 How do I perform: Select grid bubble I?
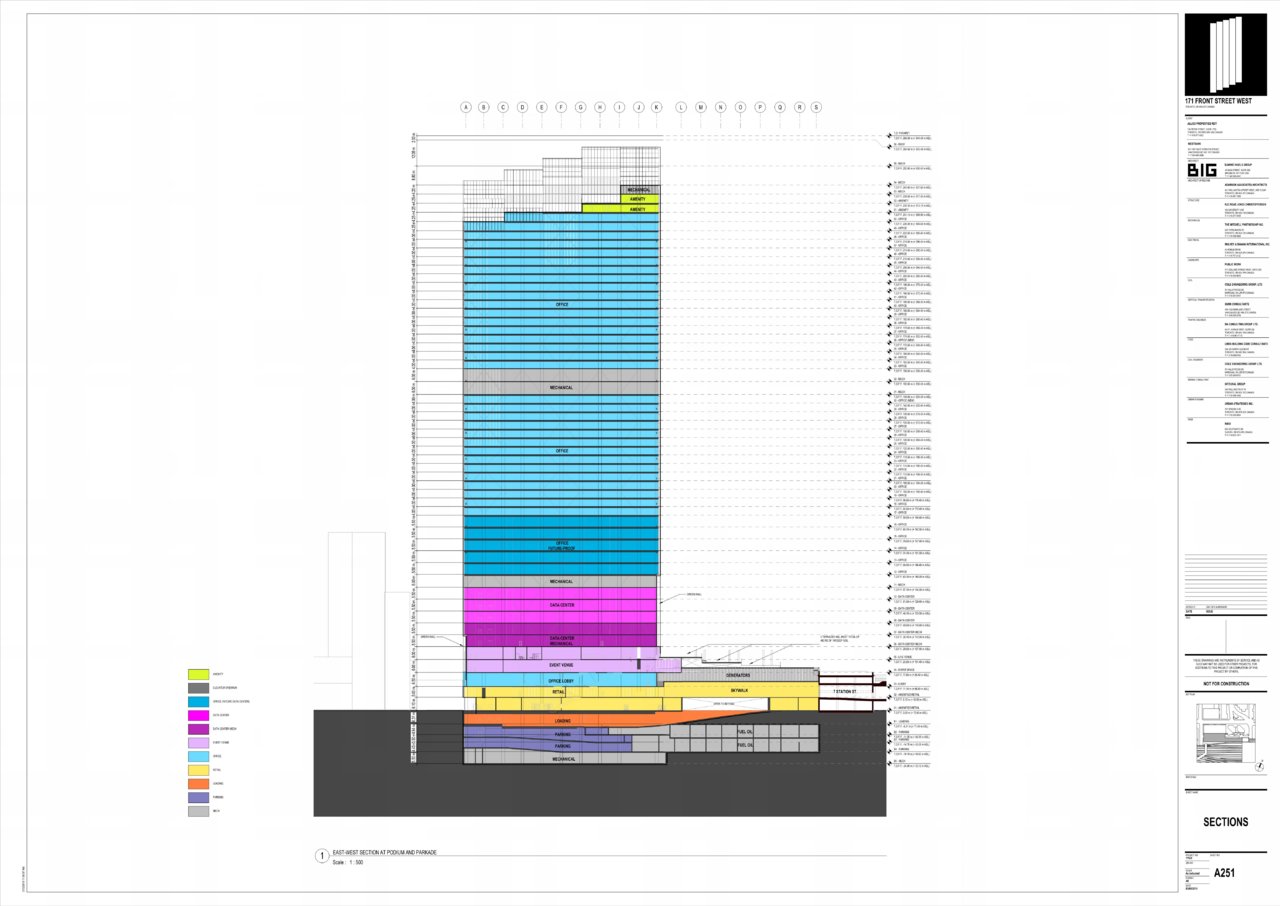click(x=619, y=107)
